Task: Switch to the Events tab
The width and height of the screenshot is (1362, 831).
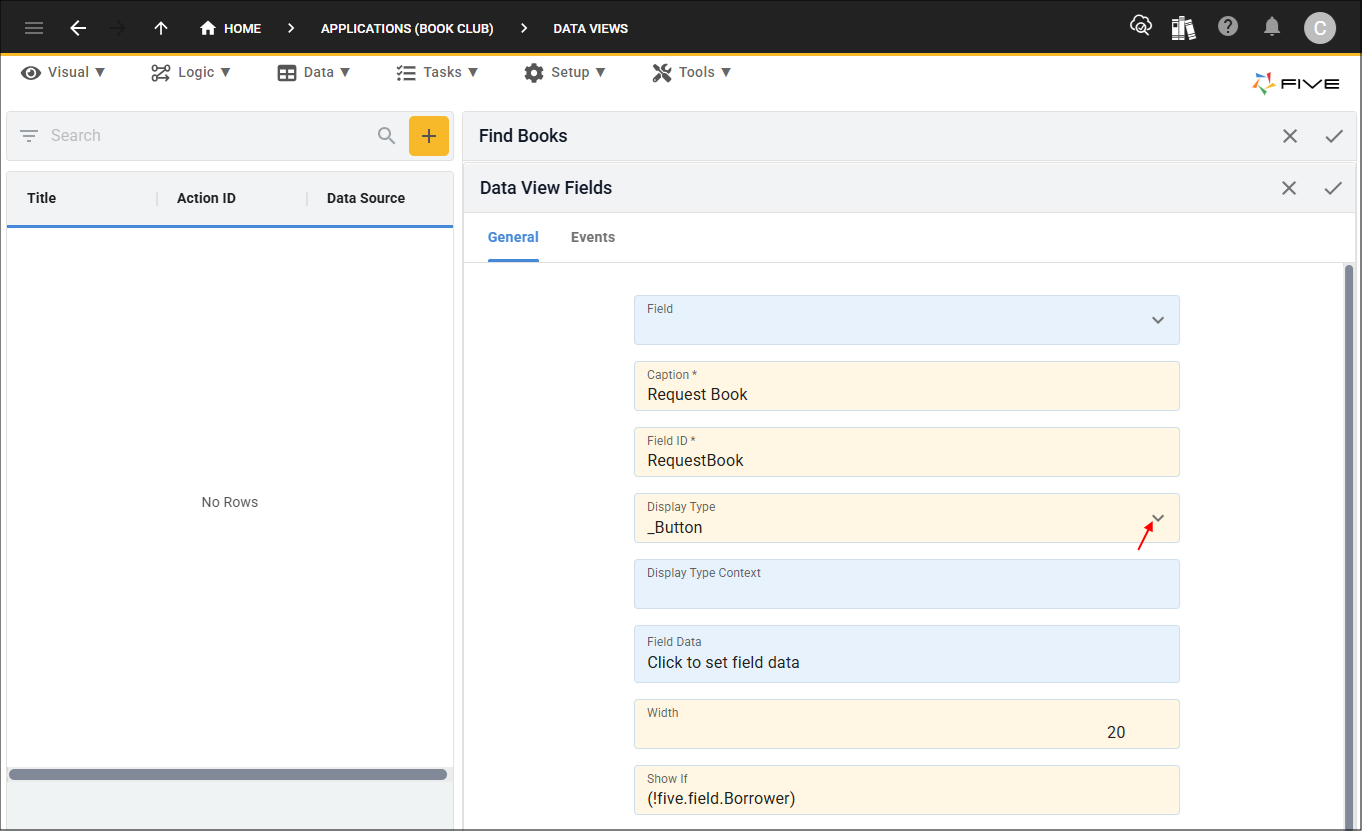Action: 592,237
